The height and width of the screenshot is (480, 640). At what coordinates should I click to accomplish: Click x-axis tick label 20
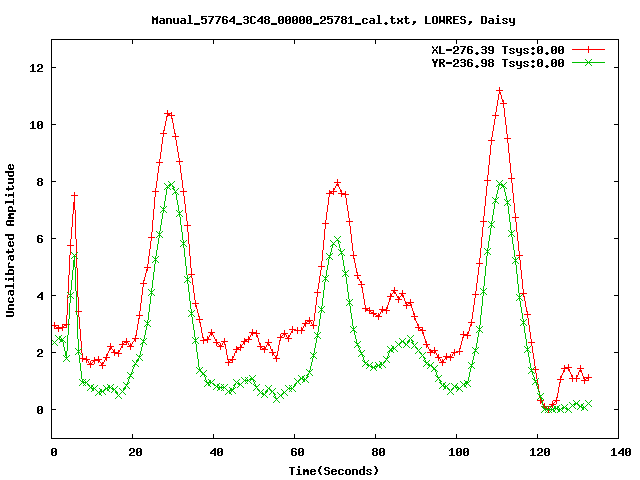(x=135, y=452)
